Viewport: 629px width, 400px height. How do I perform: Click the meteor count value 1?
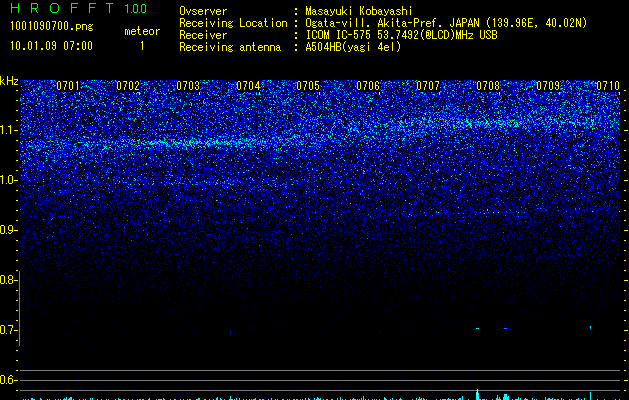[142, 46]
